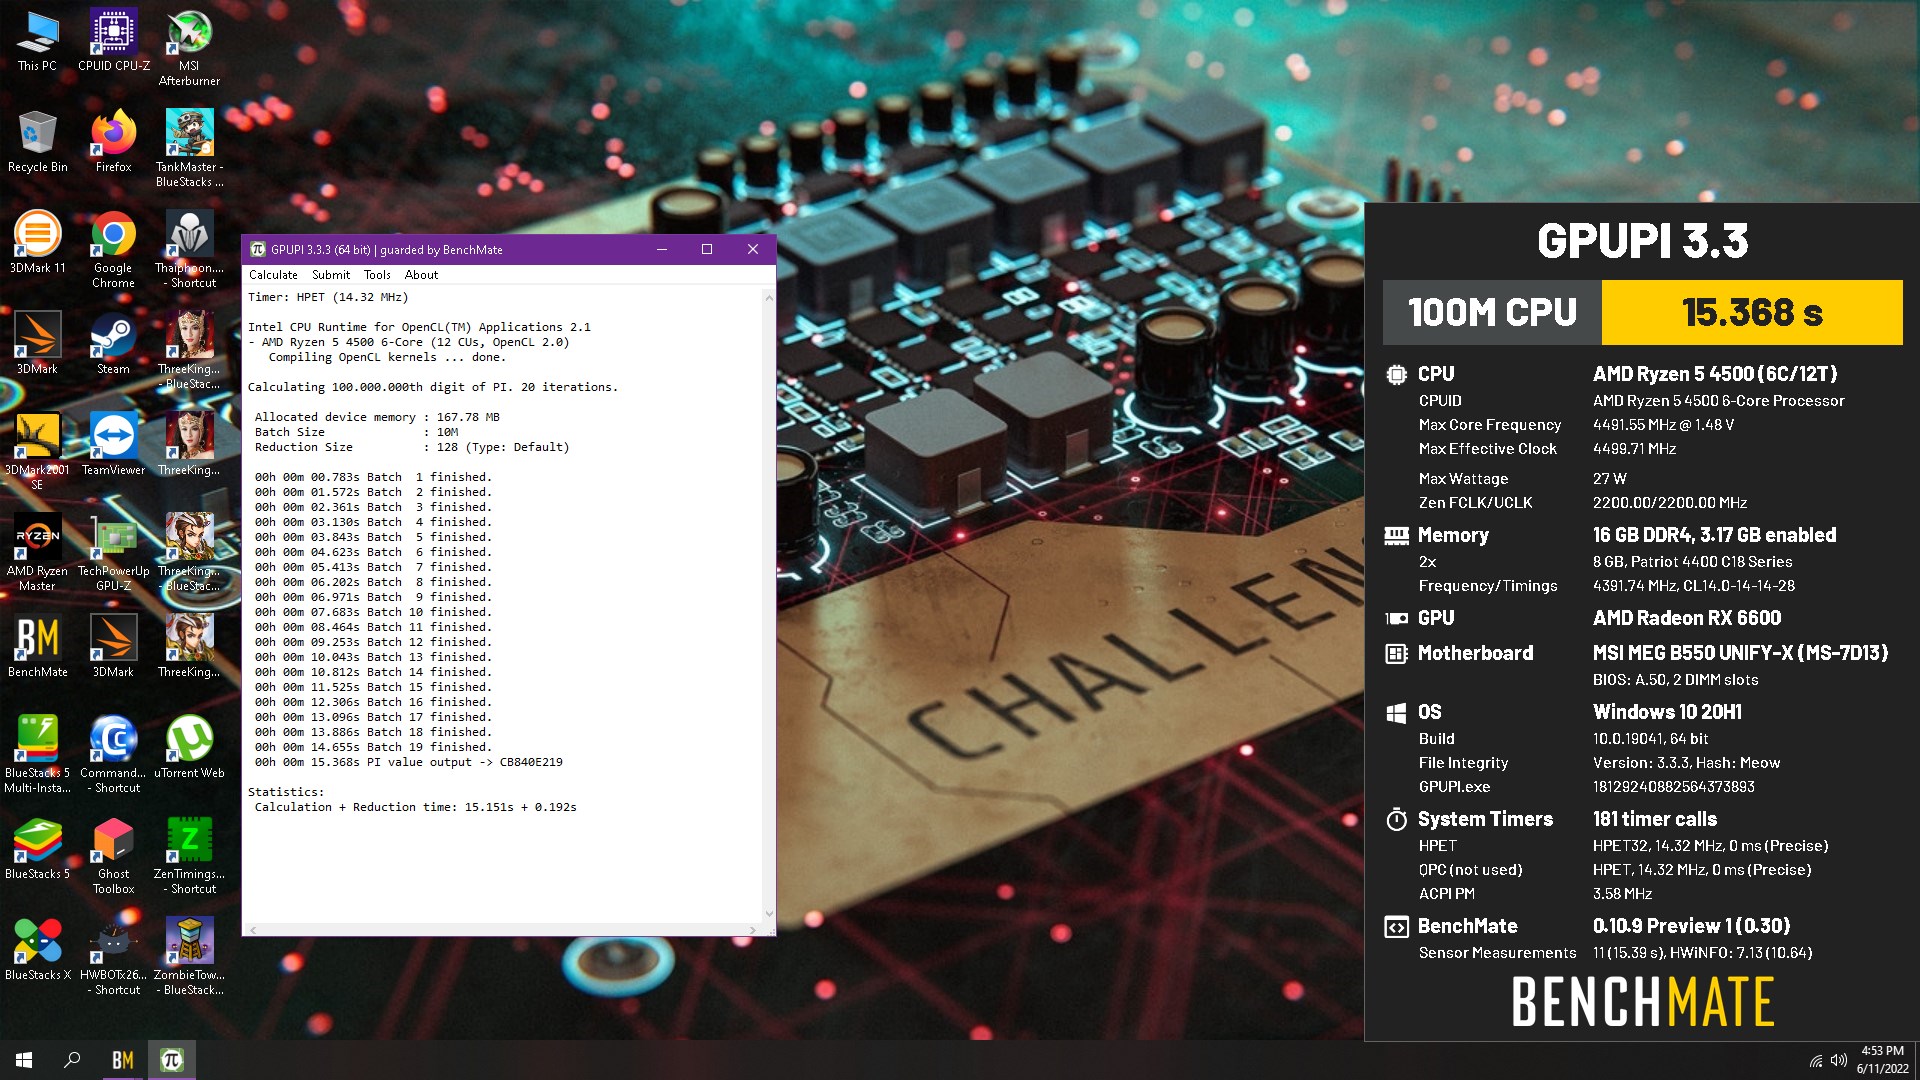Open Google Chrome from the desktop
Screen dimensions: 1920x1080
(114, 249)
